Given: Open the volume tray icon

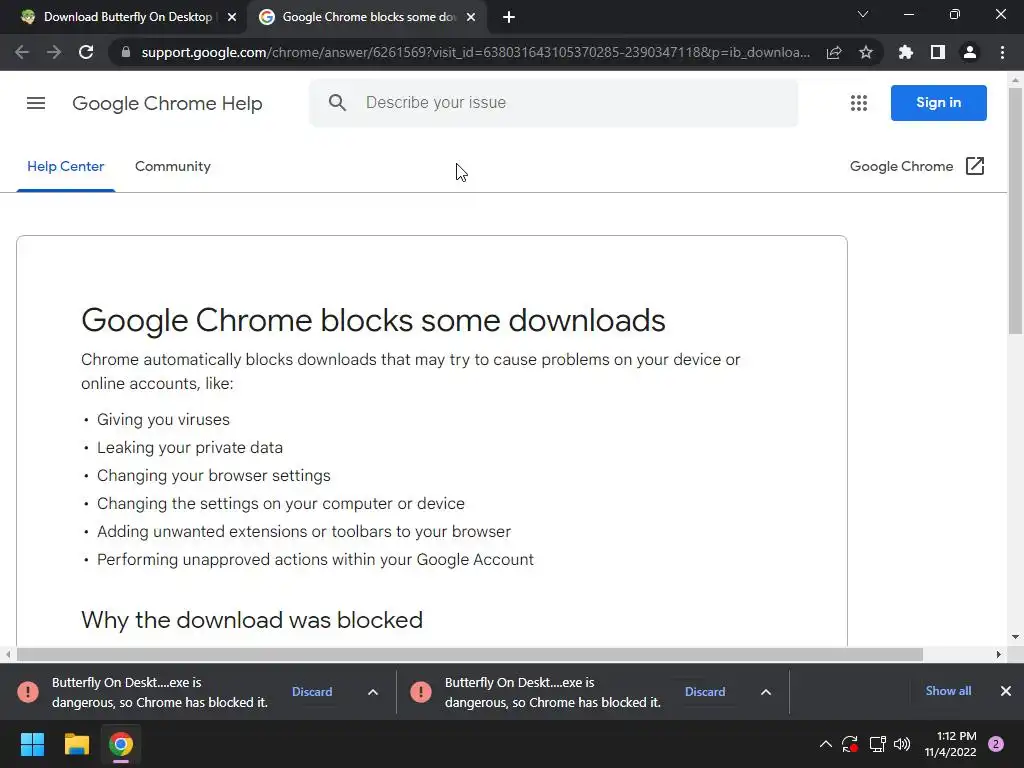Looking at the screenshot, I should coord(902,744).
